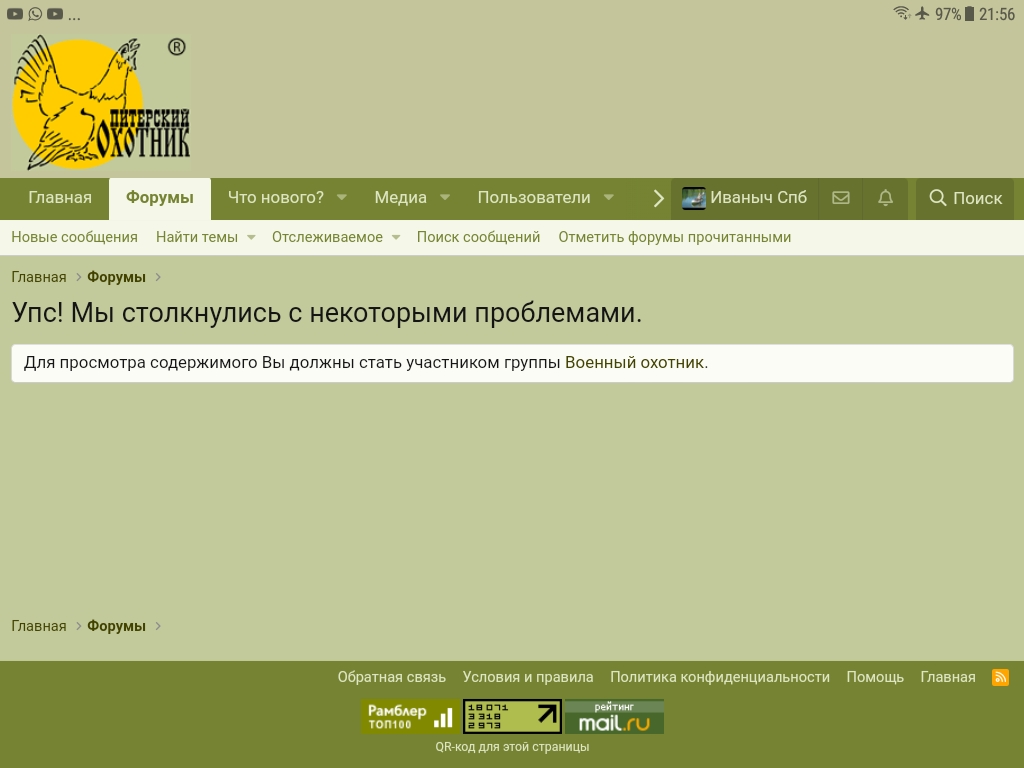Viewport: 1024px width, 768px height.
Task: Open the notifications bell icon
Action: point(885,198)
